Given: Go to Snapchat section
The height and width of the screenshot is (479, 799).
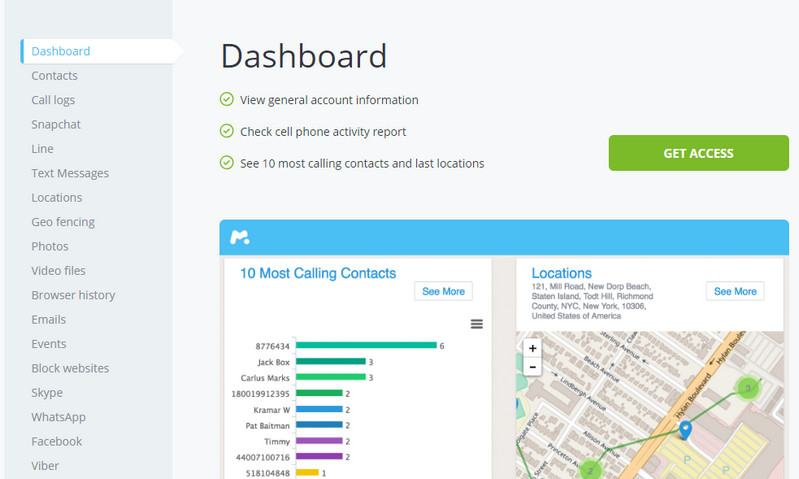Looking at the screenshot, I should pyautogui.click(x=56, y=124).
